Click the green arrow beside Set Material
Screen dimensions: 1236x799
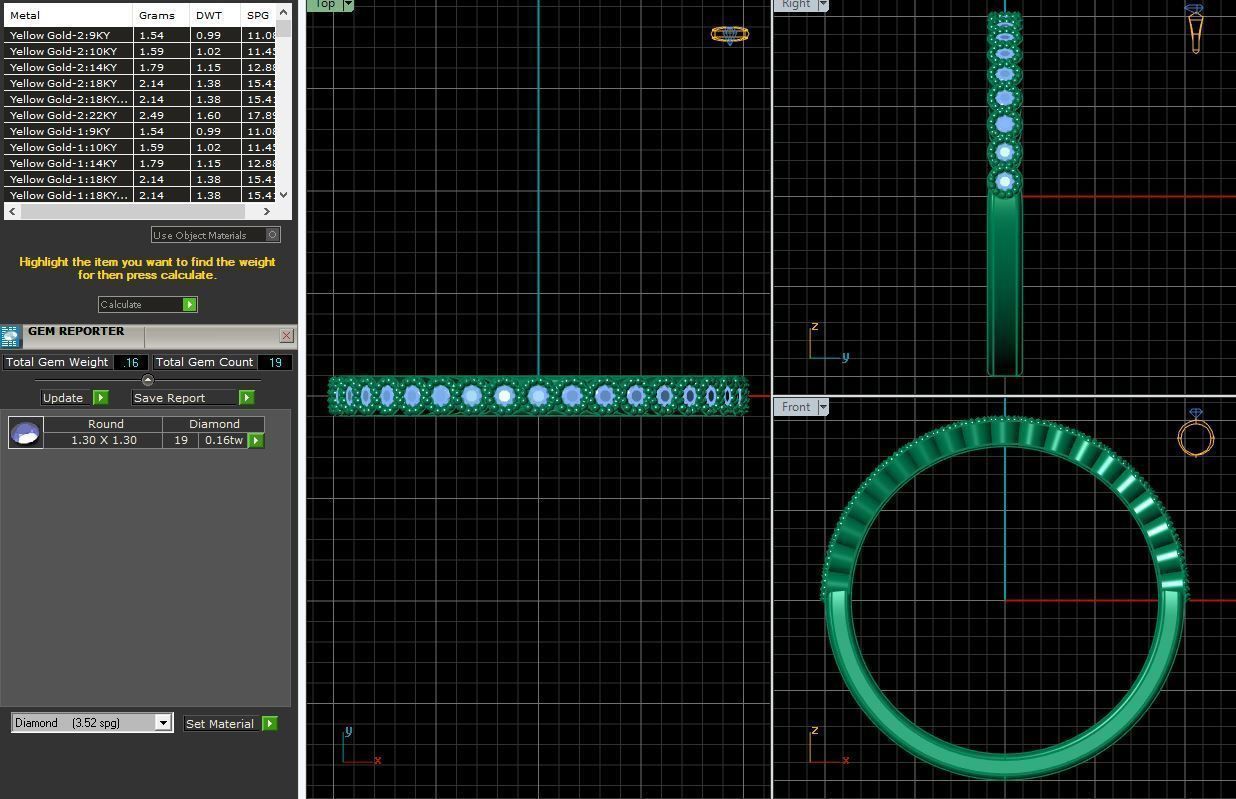click(x=270, y=723)
